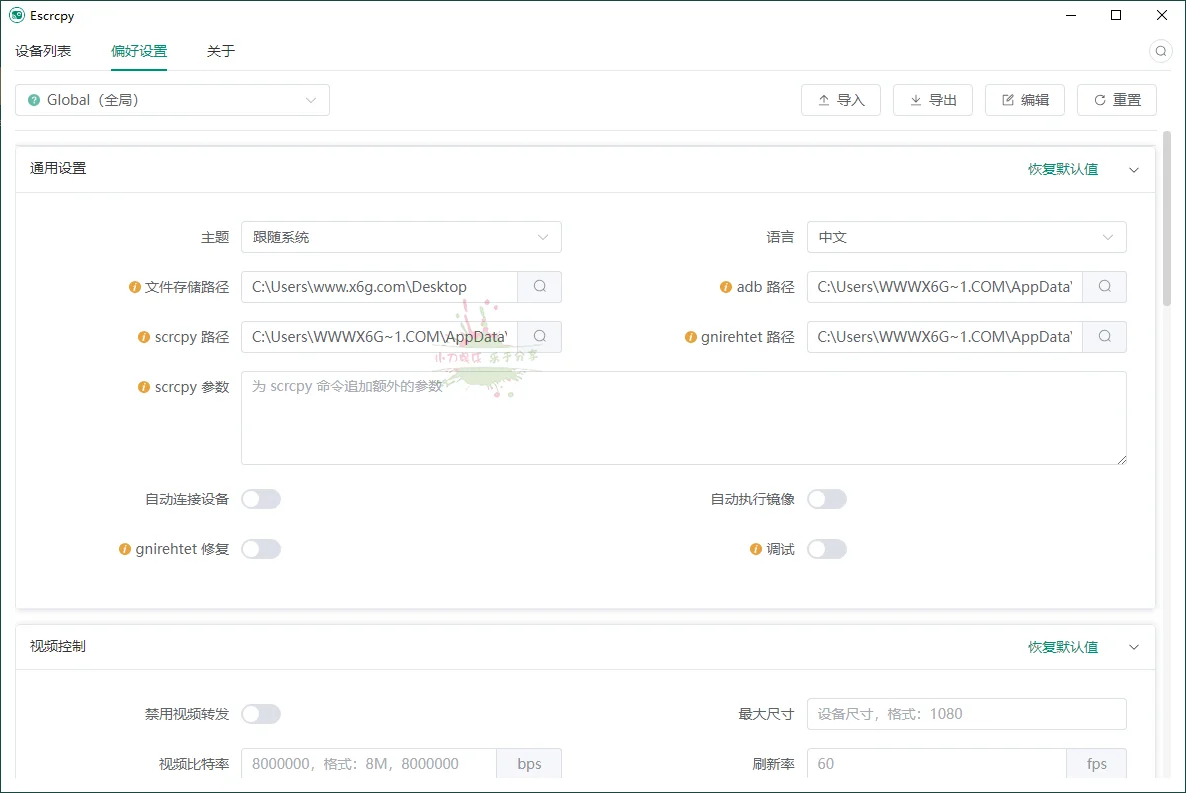1186x793 pixels.
Task: Open the 主题 dropdown showing 跟随系统
Action: coord(400,237)
